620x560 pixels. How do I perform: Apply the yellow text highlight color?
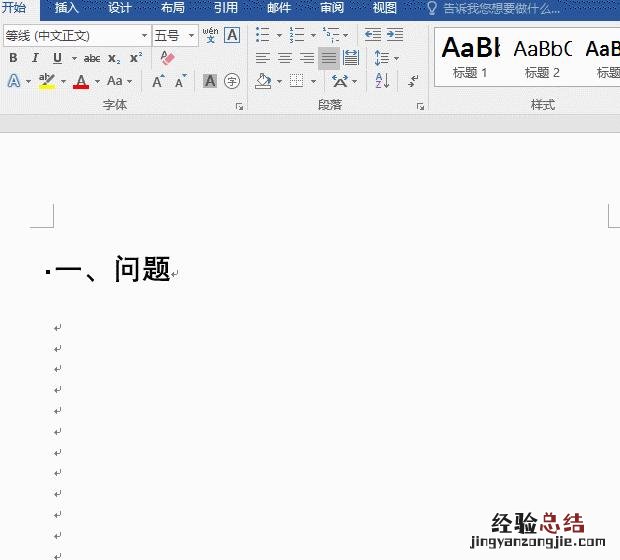[x=47, y=81]
